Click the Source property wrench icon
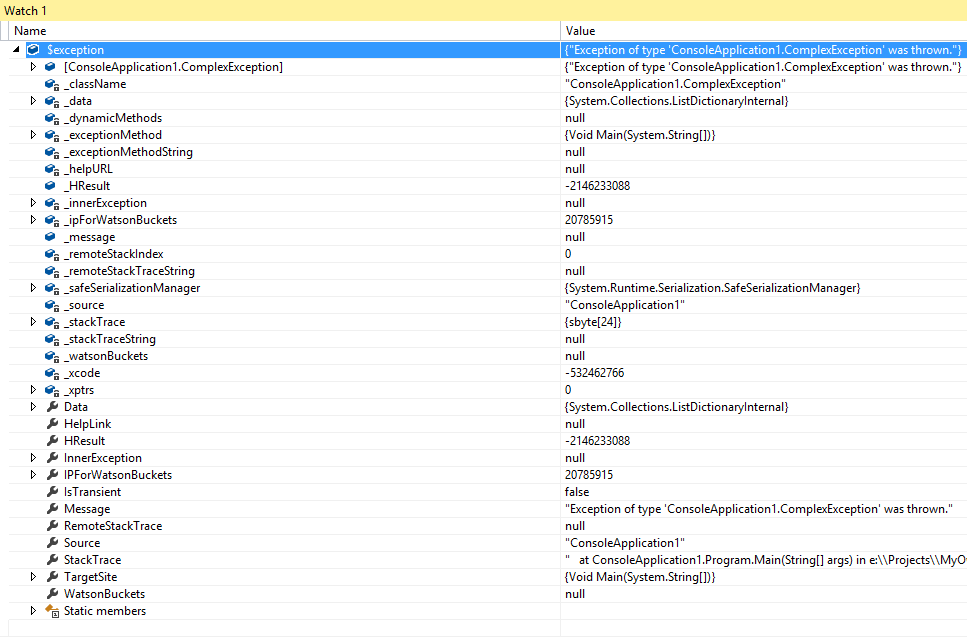Image resolution: width=967 pixels, height=638 pixels. point(53,543)
